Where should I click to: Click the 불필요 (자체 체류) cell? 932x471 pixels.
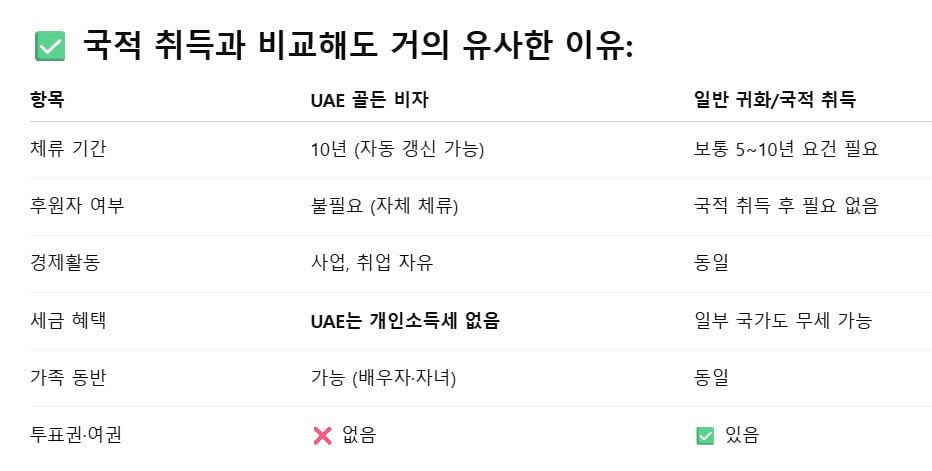pyautogui.click(x=385, y=206)
